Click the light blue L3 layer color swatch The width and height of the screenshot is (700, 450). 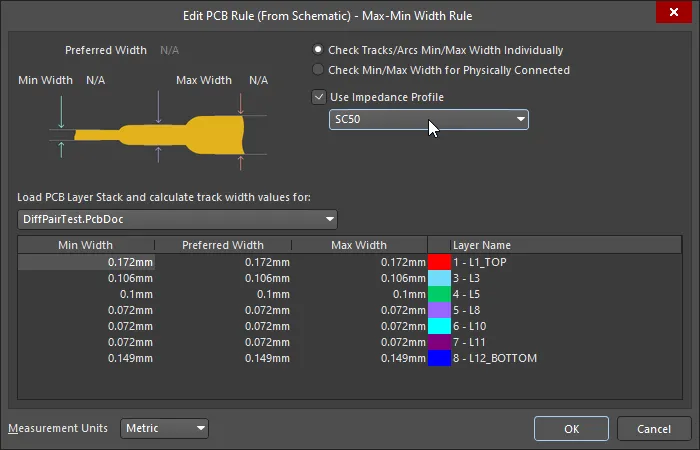coord(439,277)
